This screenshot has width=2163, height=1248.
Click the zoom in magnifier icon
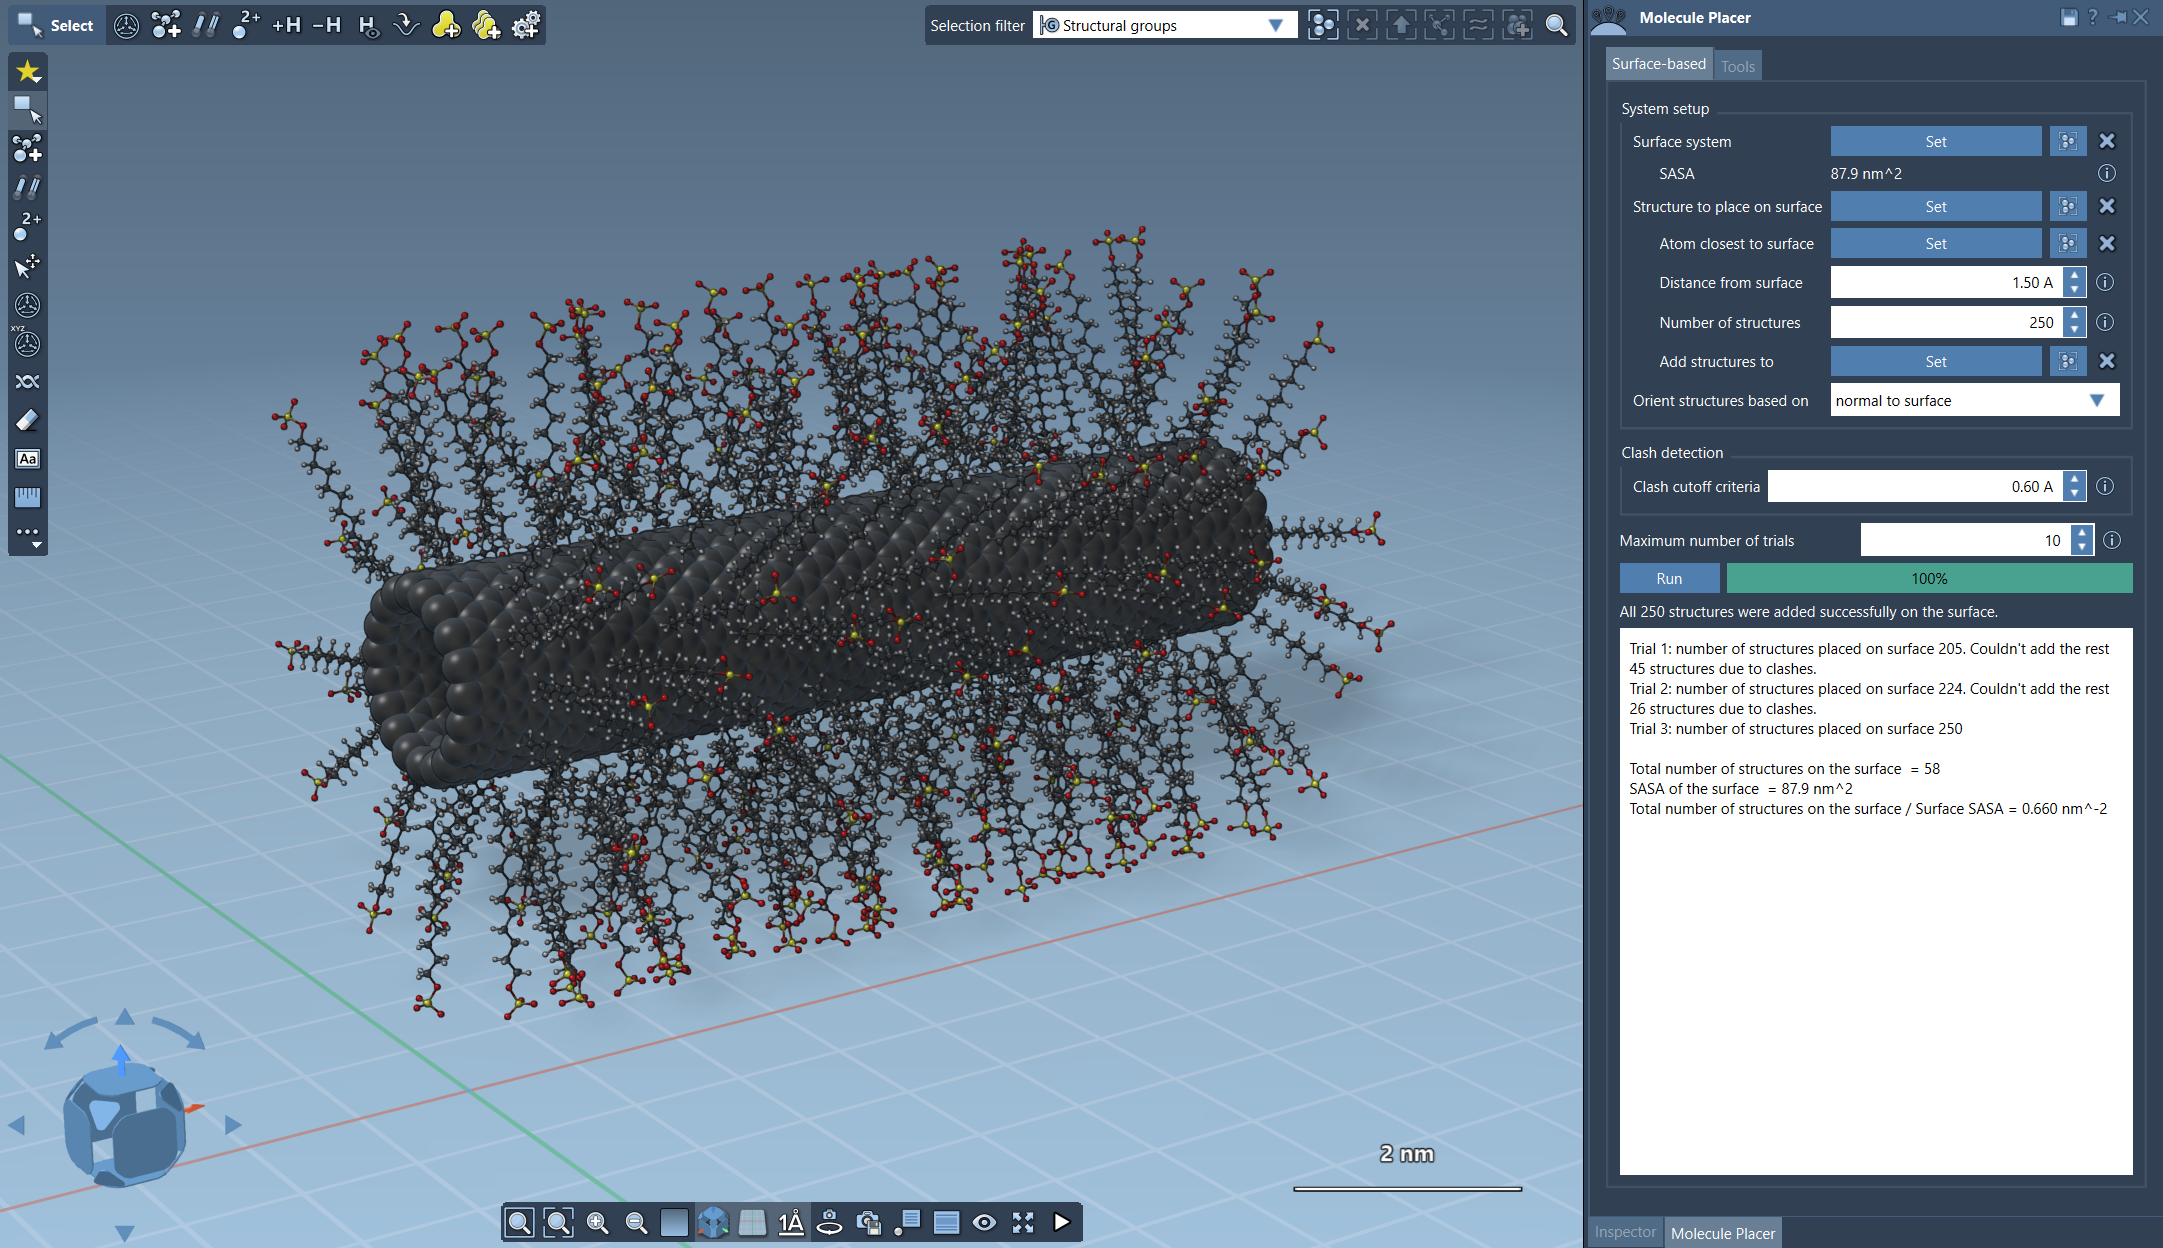[597, 1222]
